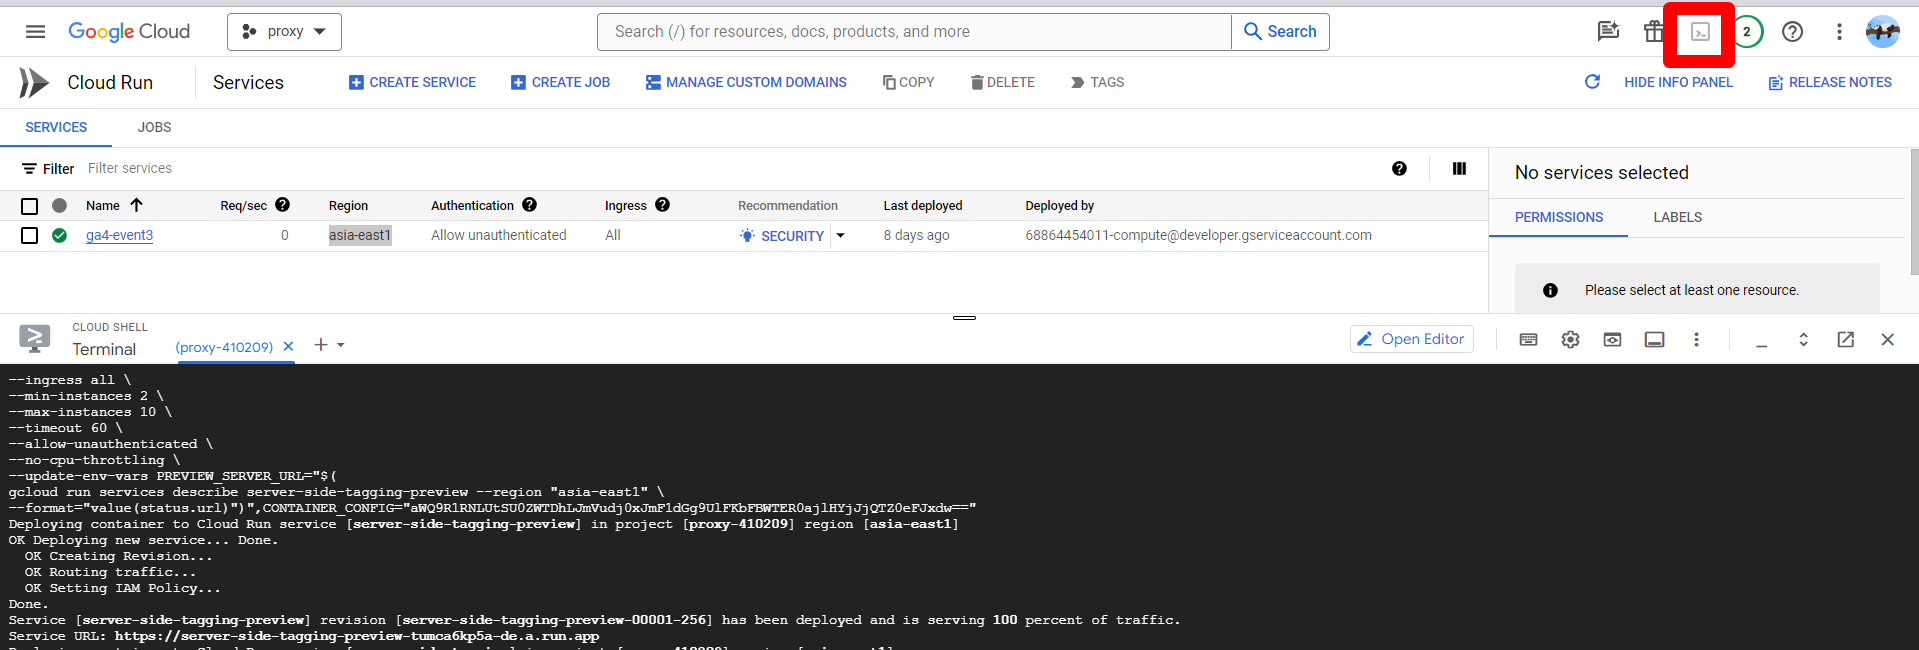
Task: Click Open Editor button
Action: (x=1411, y=339)
